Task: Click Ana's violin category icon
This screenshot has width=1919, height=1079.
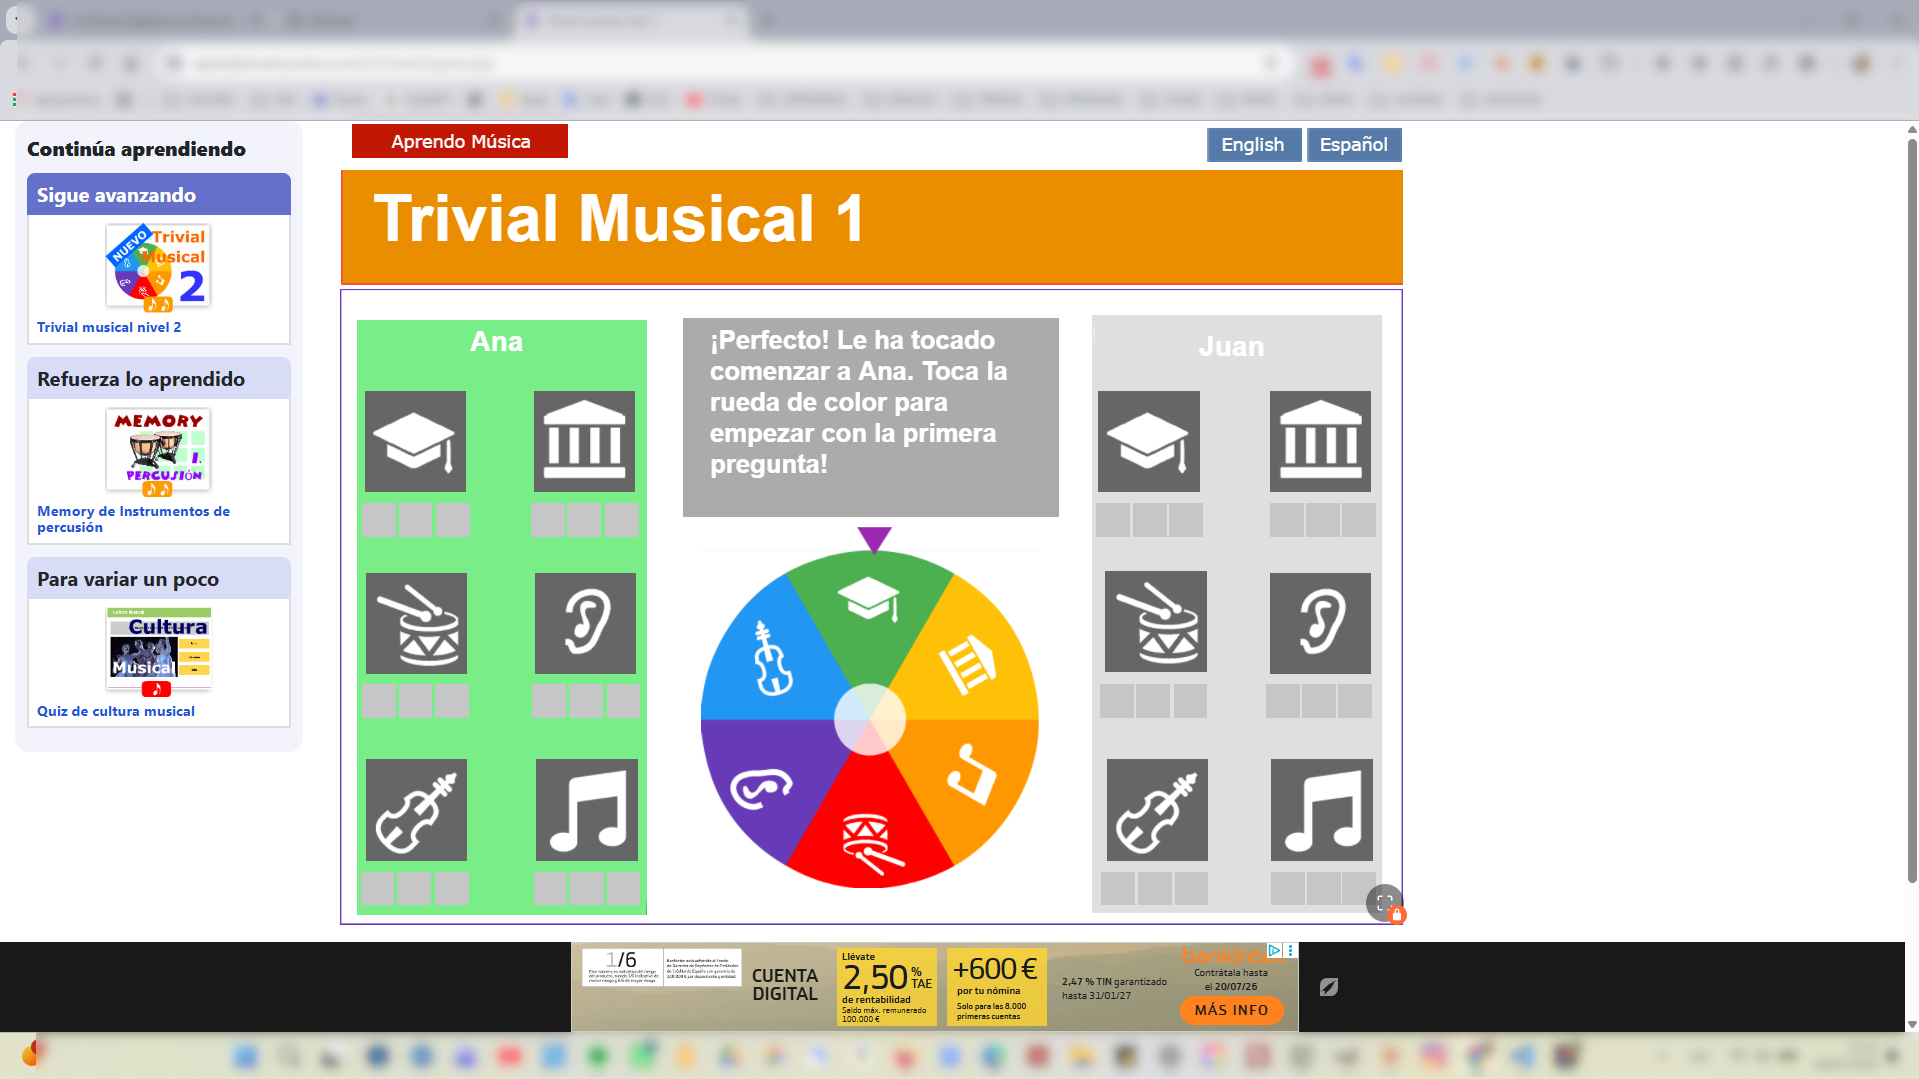Action: [x=416, y=810]
